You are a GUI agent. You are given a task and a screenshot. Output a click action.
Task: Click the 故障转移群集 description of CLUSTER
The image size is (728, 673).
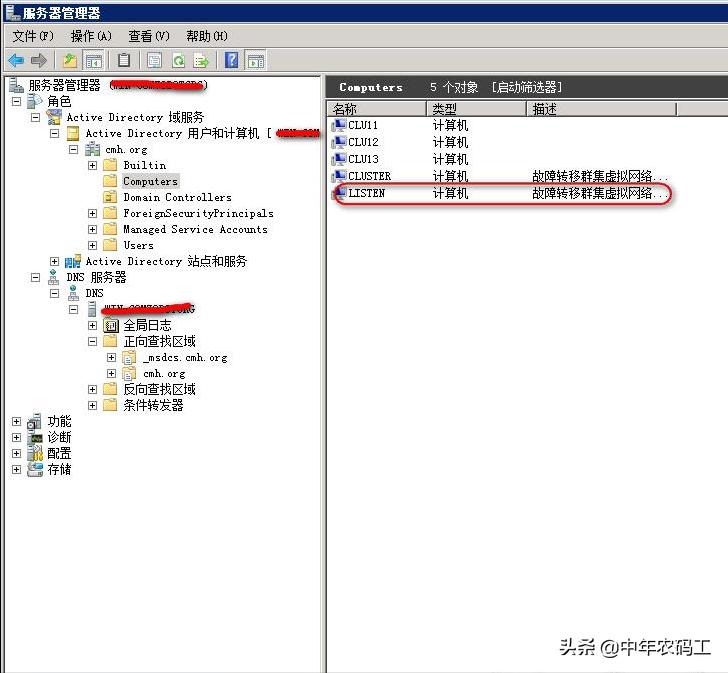pyautogui.click(x=600, y=176)
